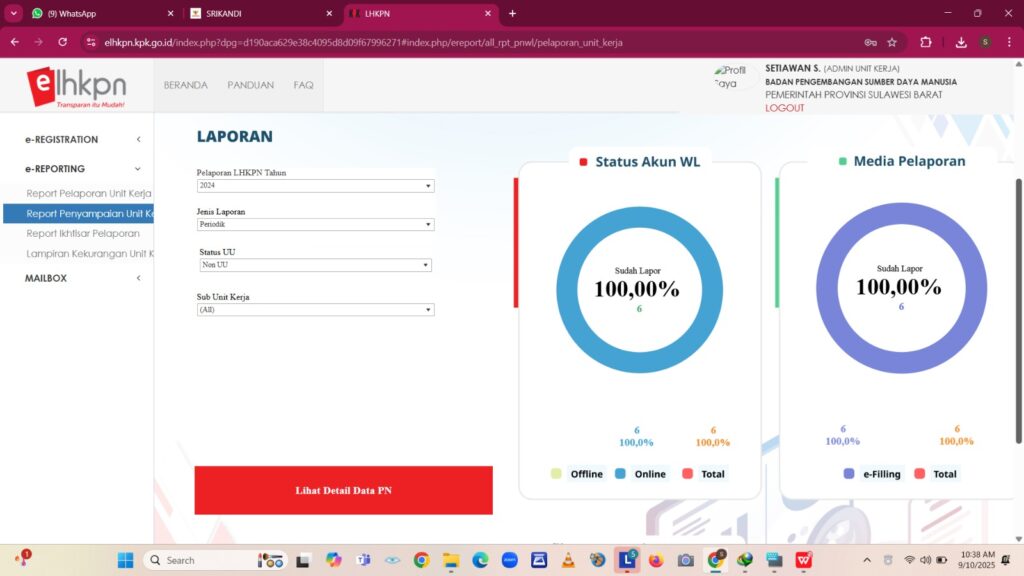
Task: Open the Windows Start menu
Action: (125, 560)
